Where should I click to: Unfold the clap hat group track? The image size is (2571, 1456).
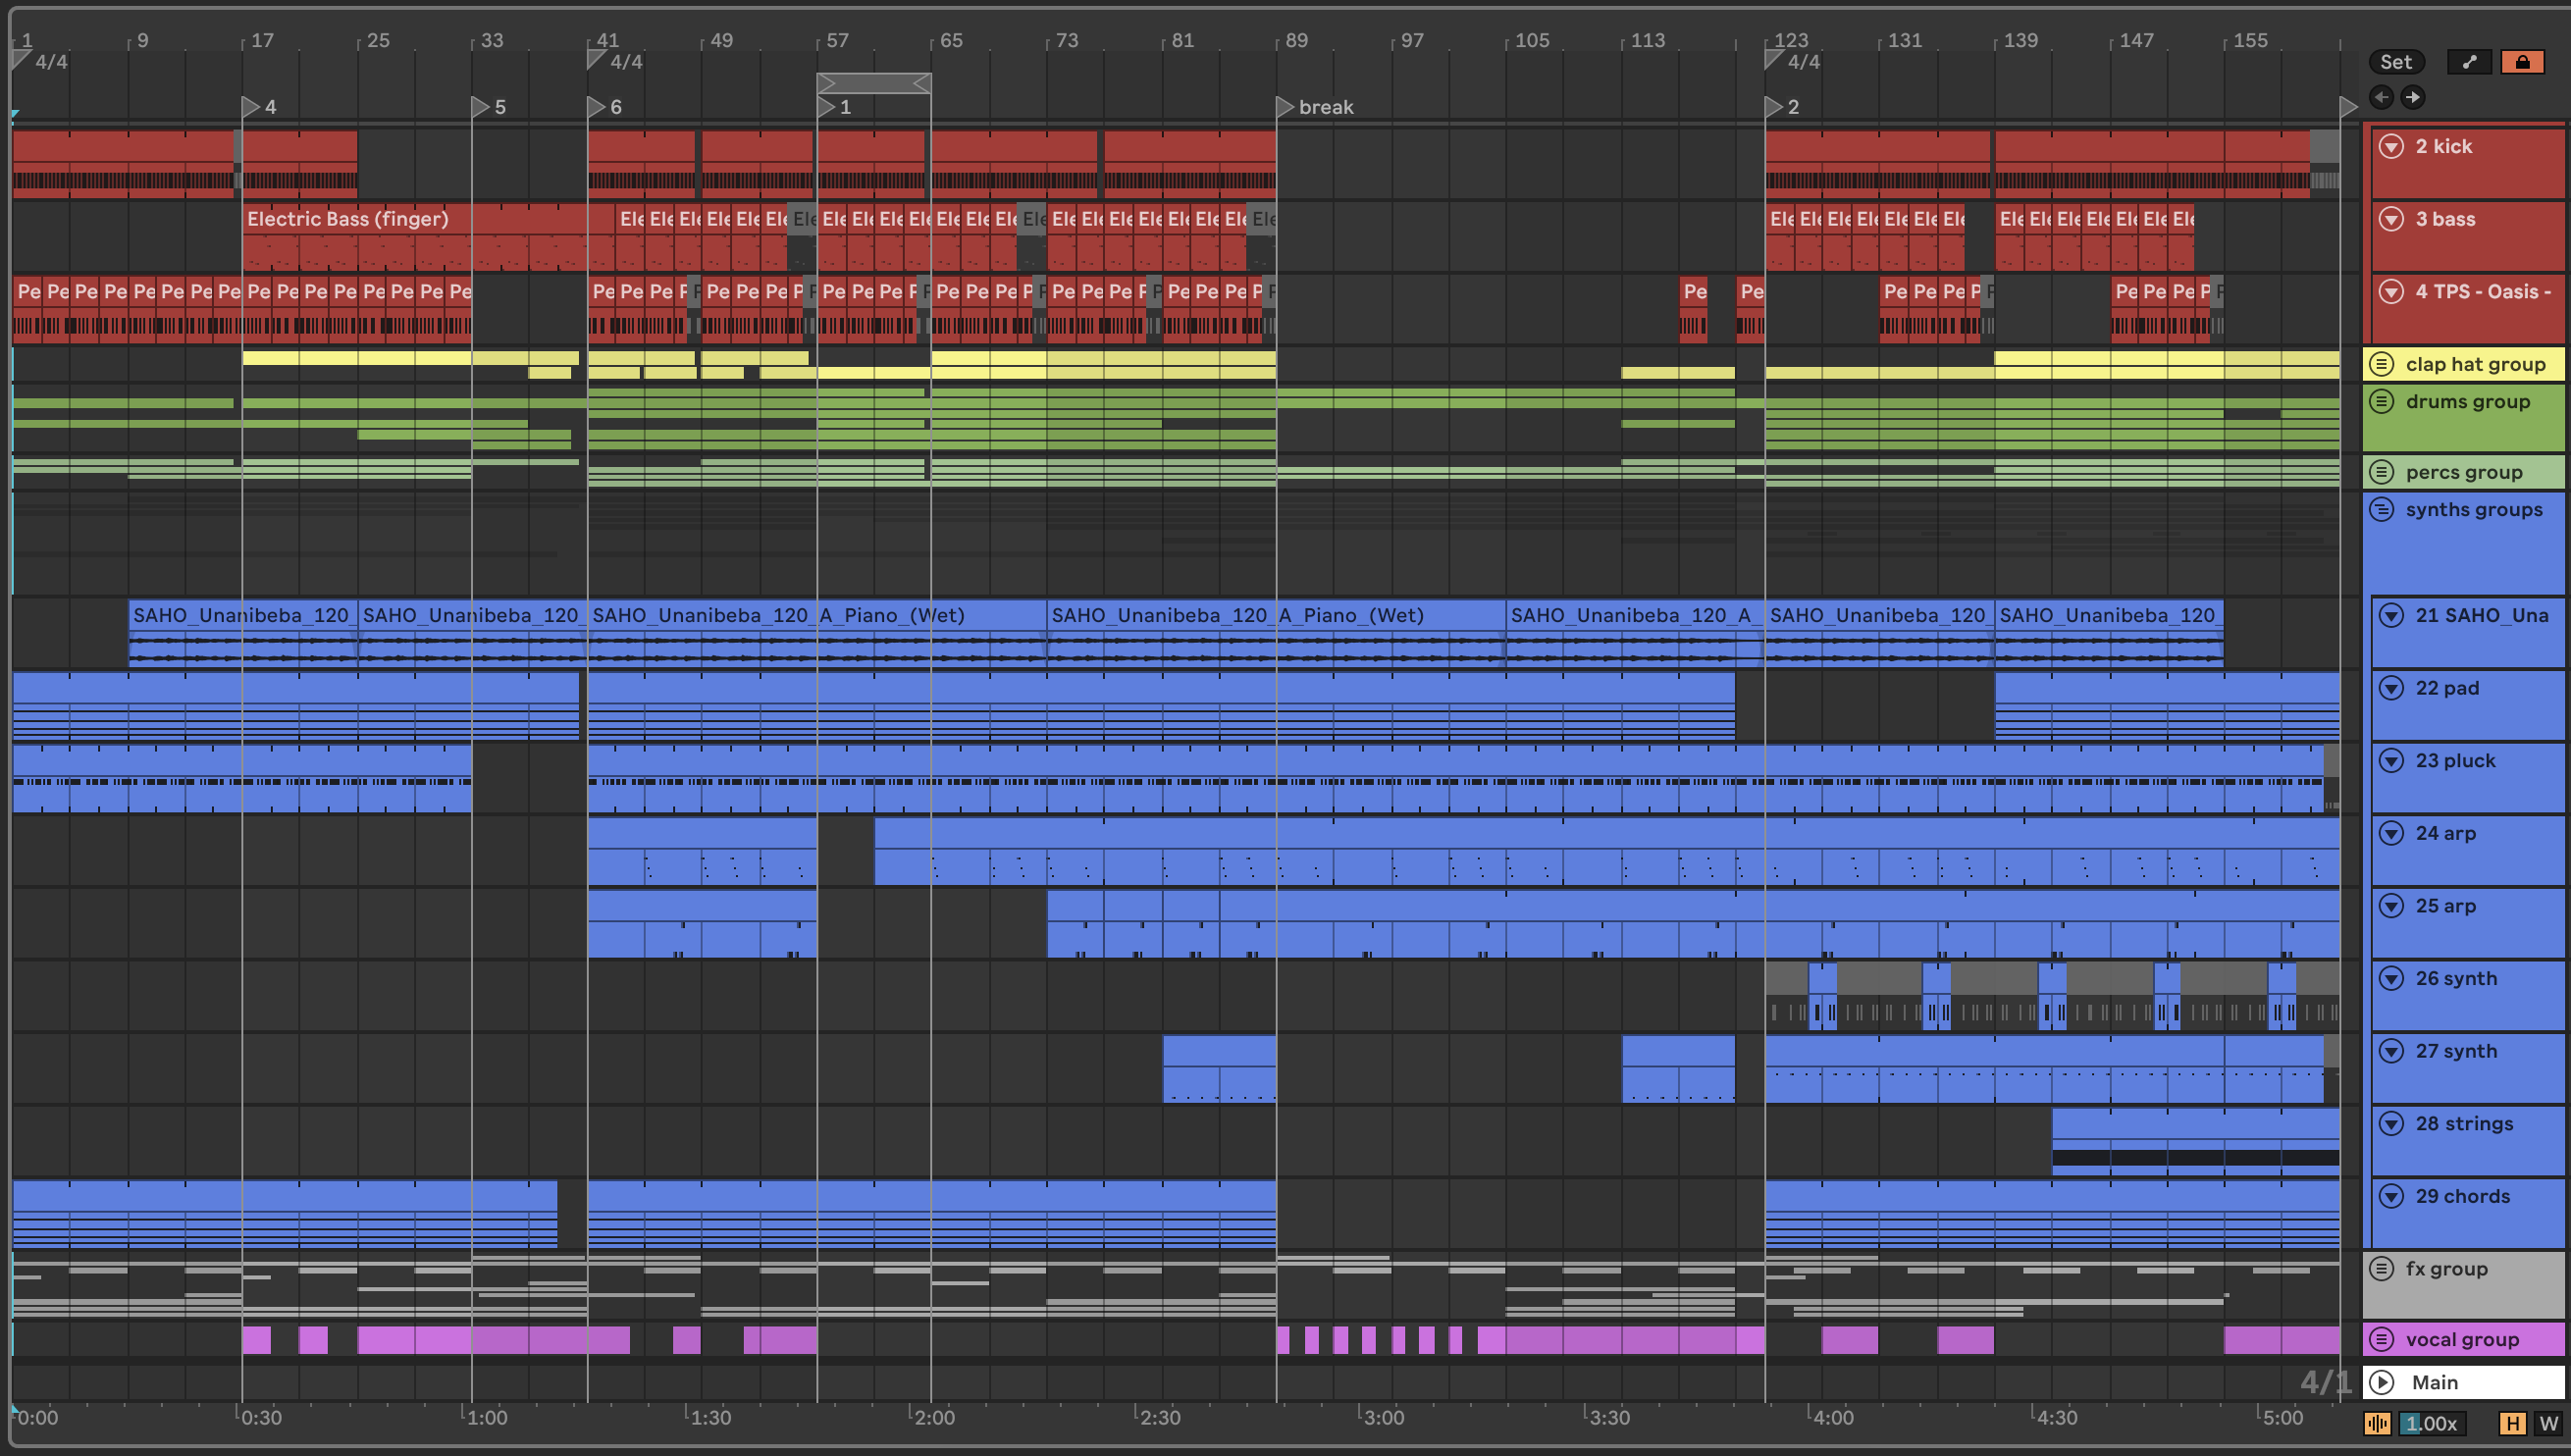coord(2382,364)
